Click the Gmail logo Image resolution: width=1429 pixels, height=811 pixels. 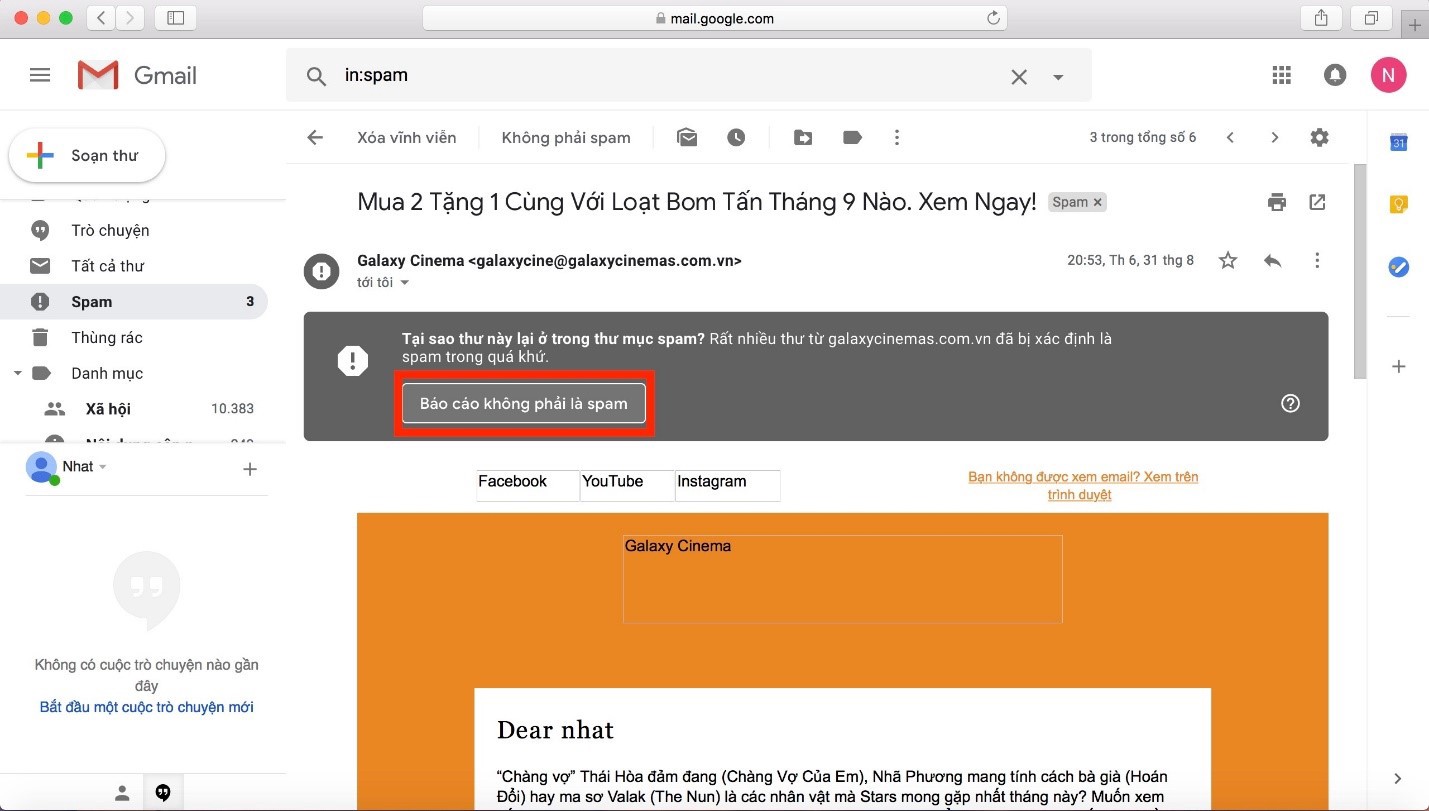click(137, 75)
